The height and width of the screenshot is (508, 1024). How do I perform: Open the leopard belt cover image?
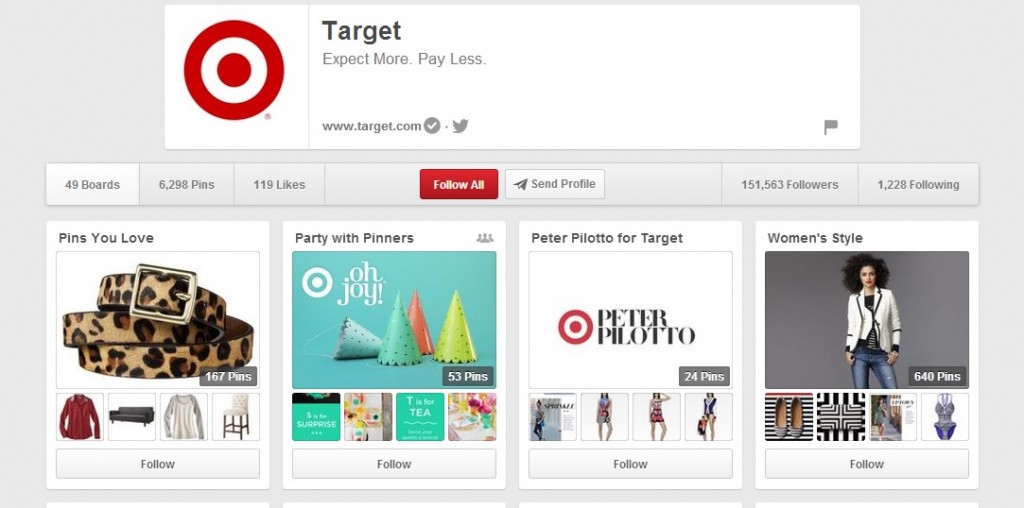[158, 320]
